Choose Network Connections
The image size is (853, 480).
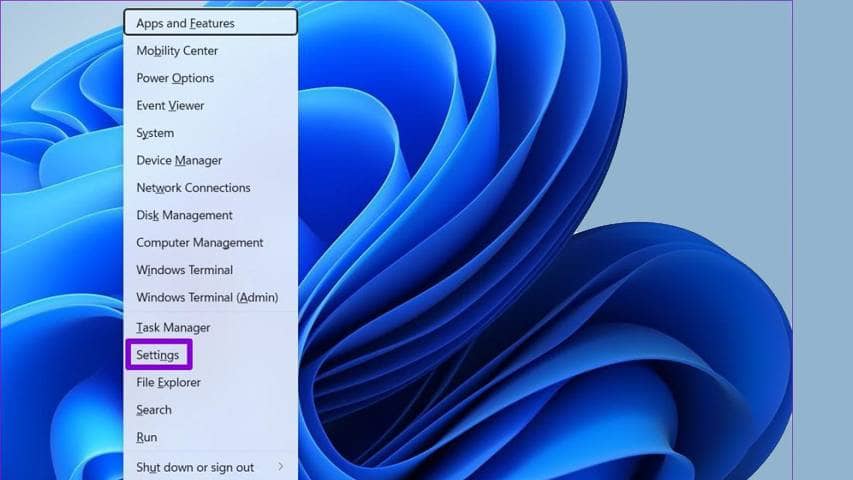pos(211,188)
